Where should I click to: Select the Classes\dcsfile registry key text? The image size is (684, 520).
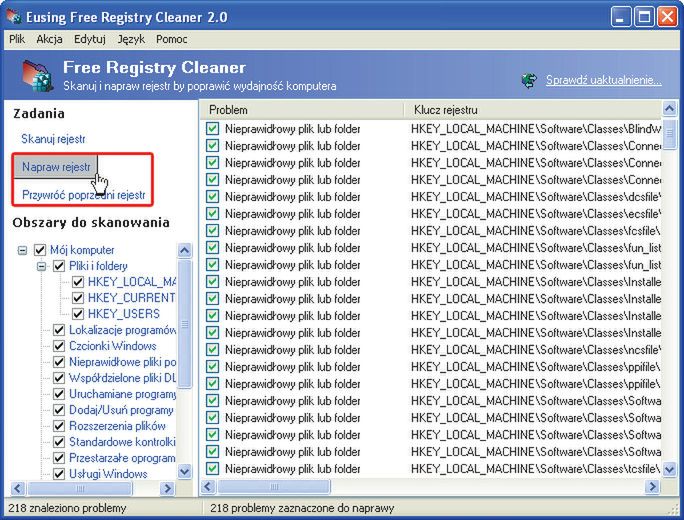pyautogui.click(x=536, y=197)
